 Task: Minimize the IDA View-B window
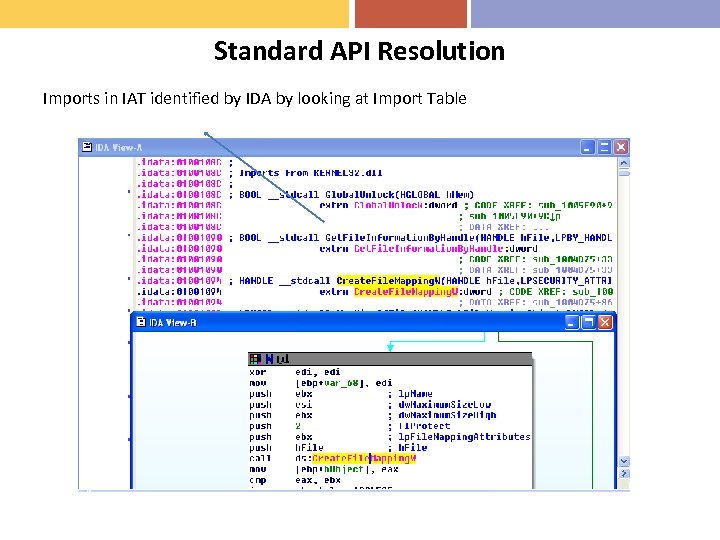pyautogui.click(x=571, y=322)
